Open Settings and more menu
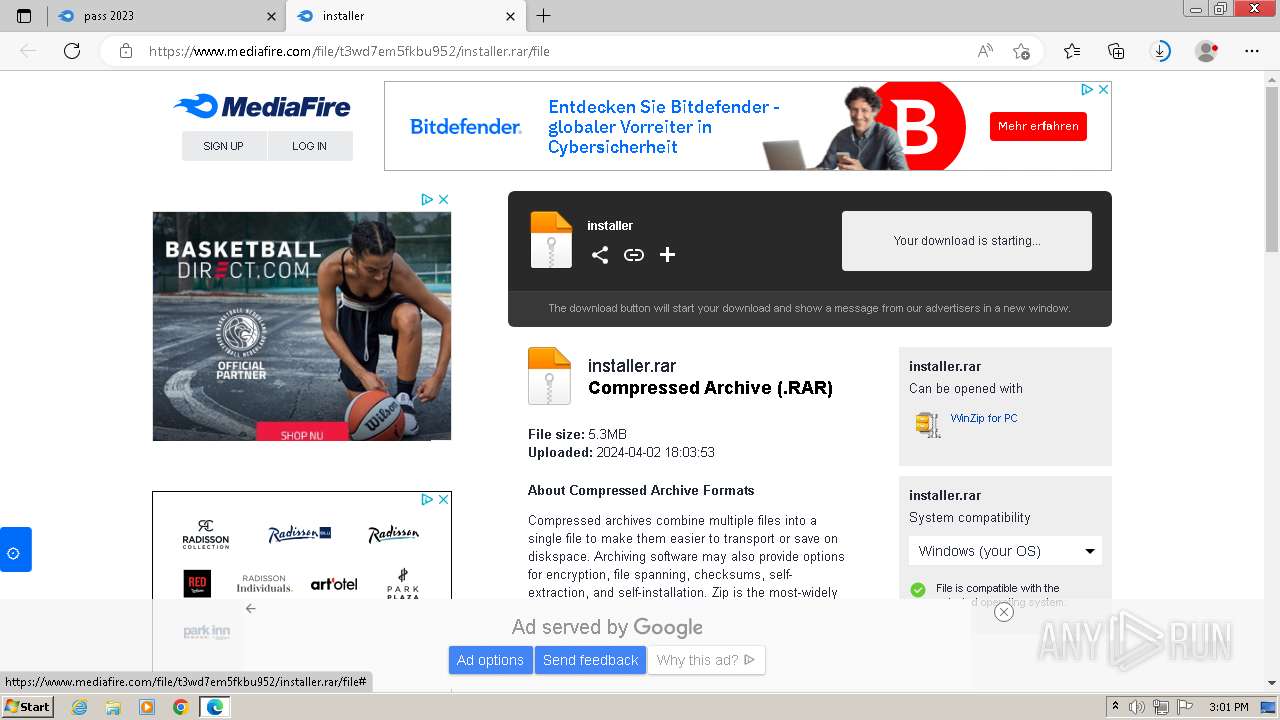Viewport: 1280px width, 720px height. 1252,51
